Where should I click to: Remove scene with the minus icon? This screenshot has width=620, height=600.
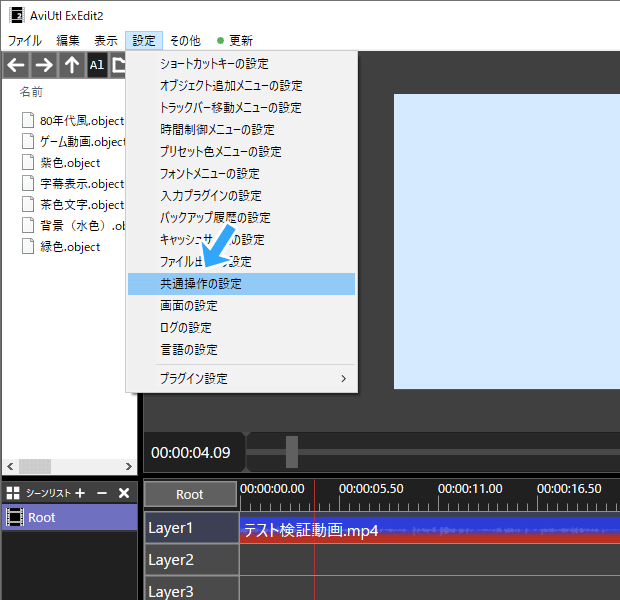(102, 493)
